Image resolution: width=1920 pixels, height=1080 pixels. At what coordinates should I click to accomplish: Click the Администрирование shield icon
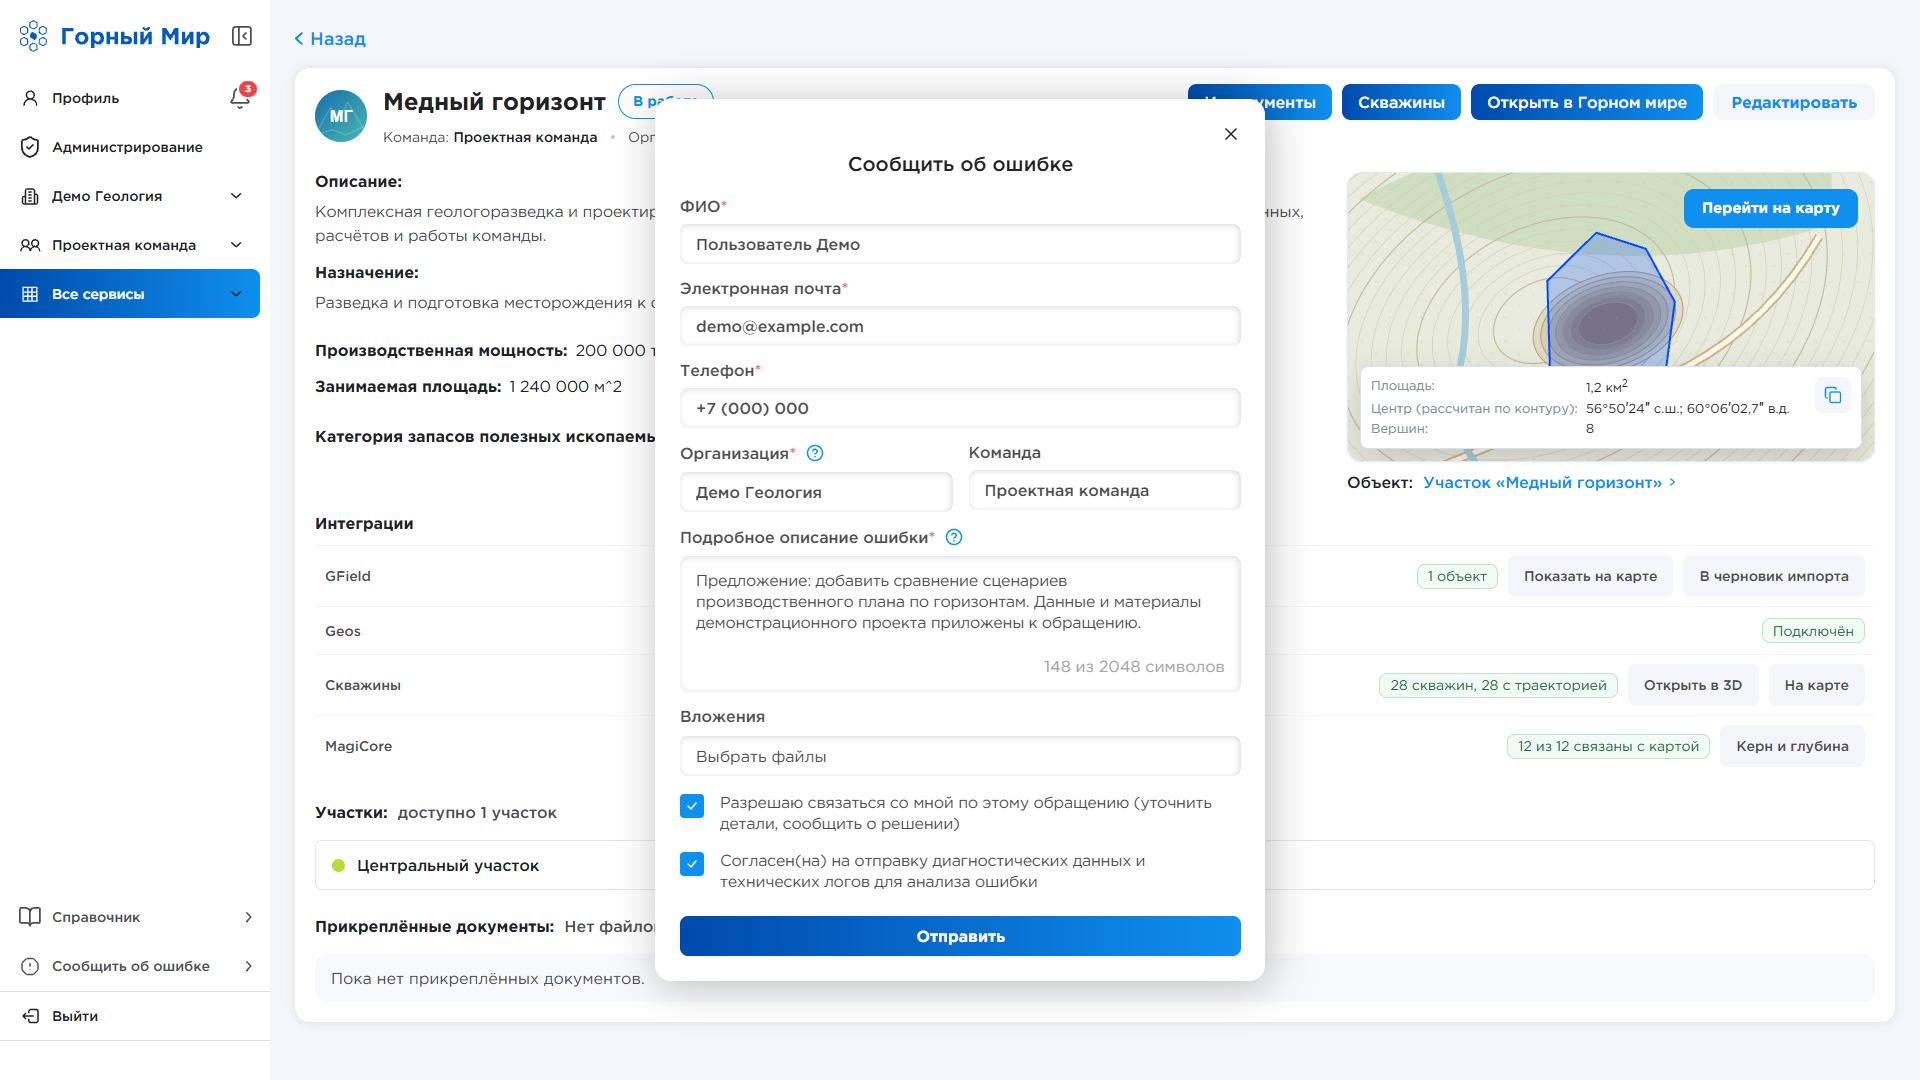(x=30, y=147)
